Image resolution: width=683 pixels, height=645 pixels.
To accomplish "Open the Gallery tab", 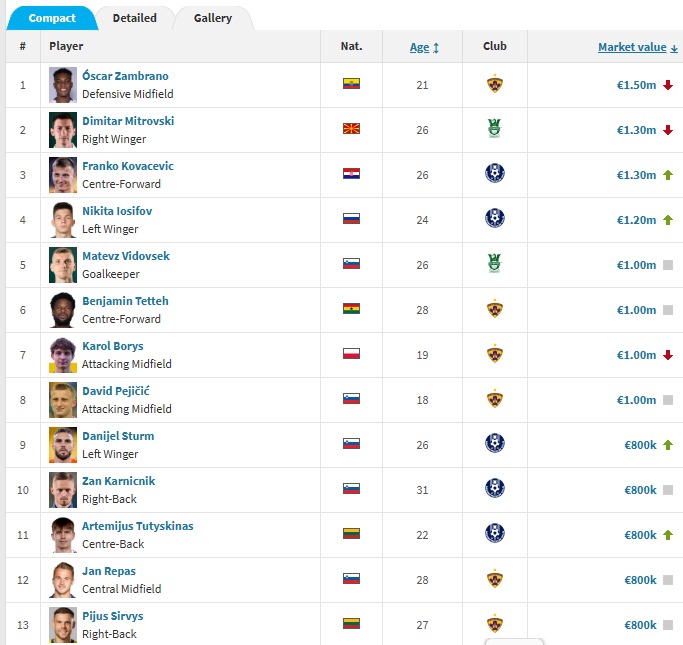I will coord(212,18).
